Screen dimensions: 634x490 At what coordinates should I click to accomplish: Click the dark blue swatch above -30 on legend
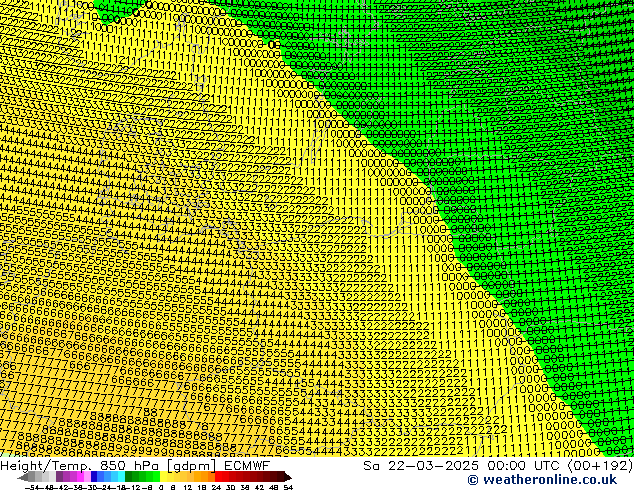(x=94, y=477)
